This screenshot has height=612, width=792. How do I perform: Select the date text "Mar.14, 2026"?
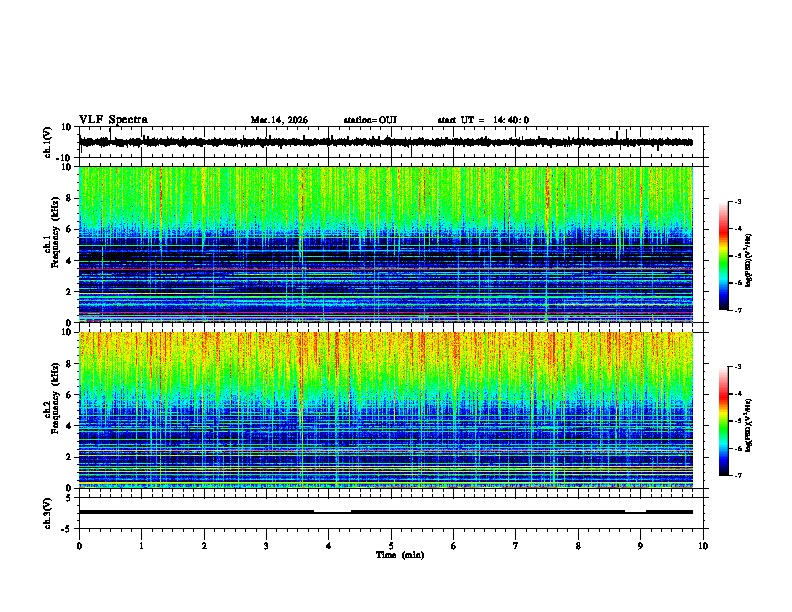pos(279,120)
